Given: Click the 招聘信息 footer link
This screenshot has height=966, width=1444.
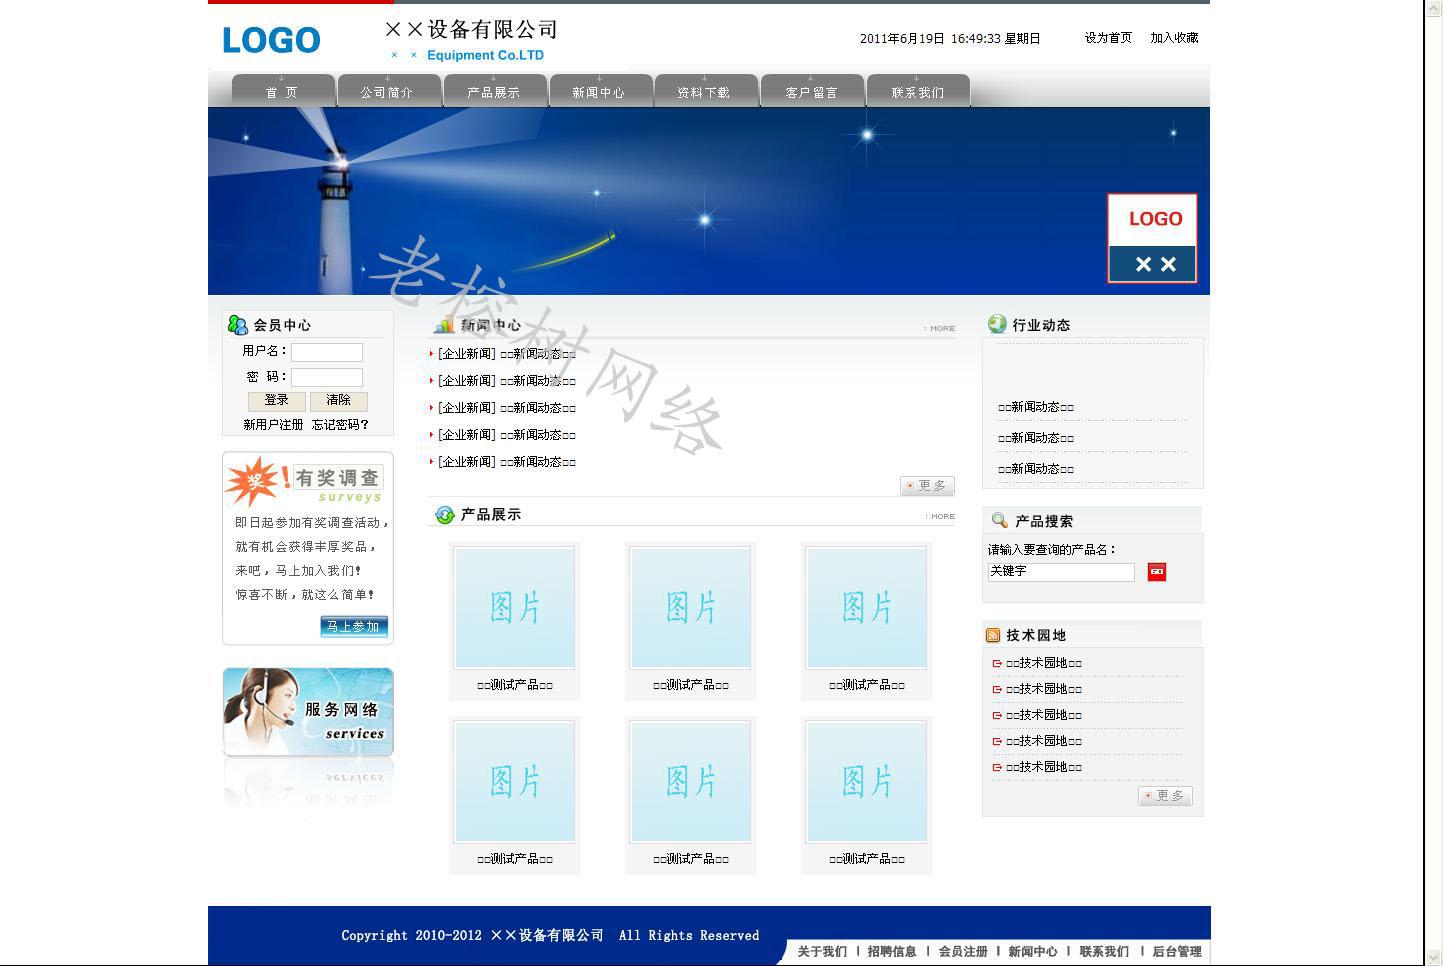Looking at the screenshot, I should (x=892, y=952).
